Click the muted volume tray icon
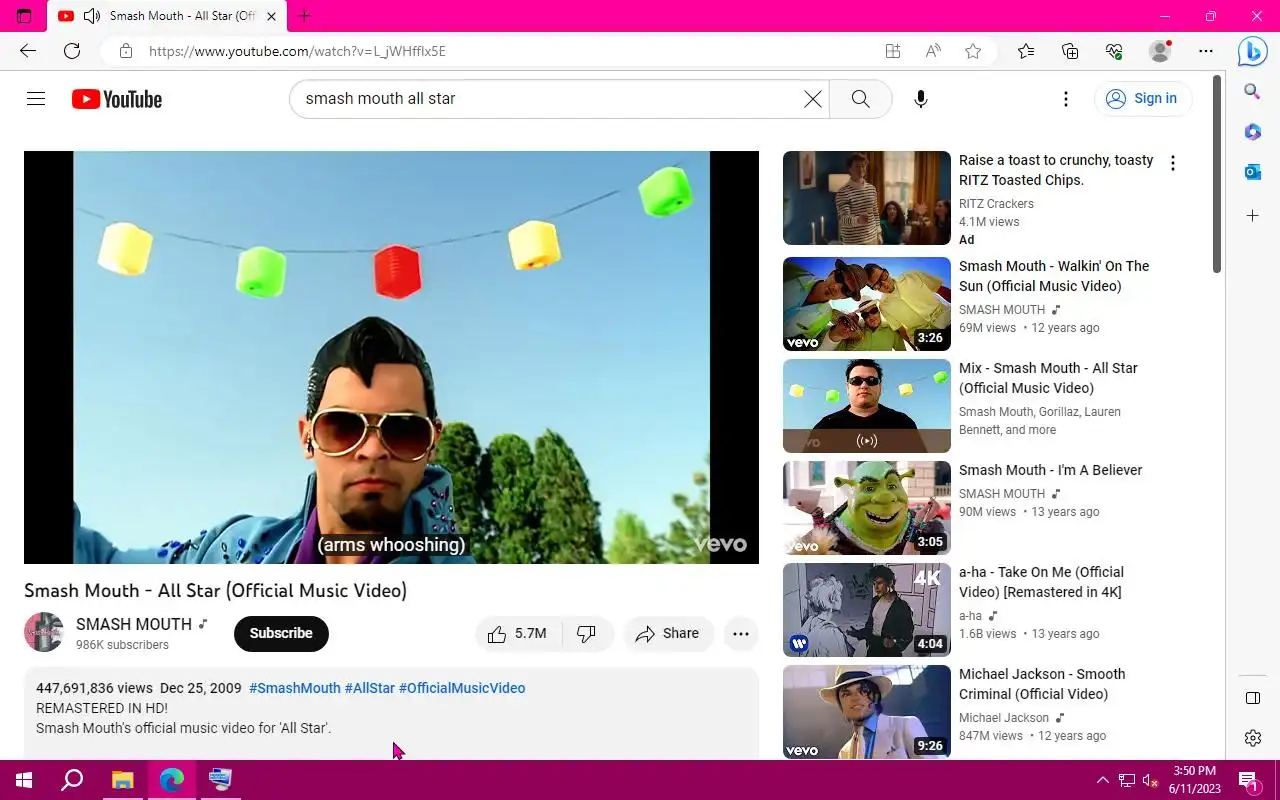1280x800 pixels. click(1150, 780)
